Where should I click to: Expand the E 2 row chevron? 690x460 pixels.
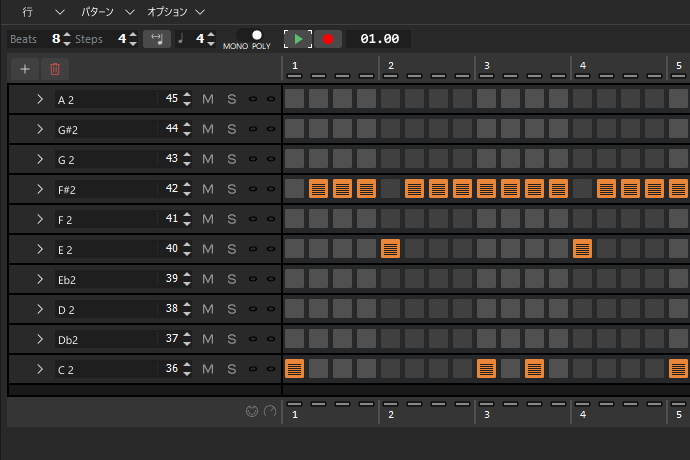point(40,249)
